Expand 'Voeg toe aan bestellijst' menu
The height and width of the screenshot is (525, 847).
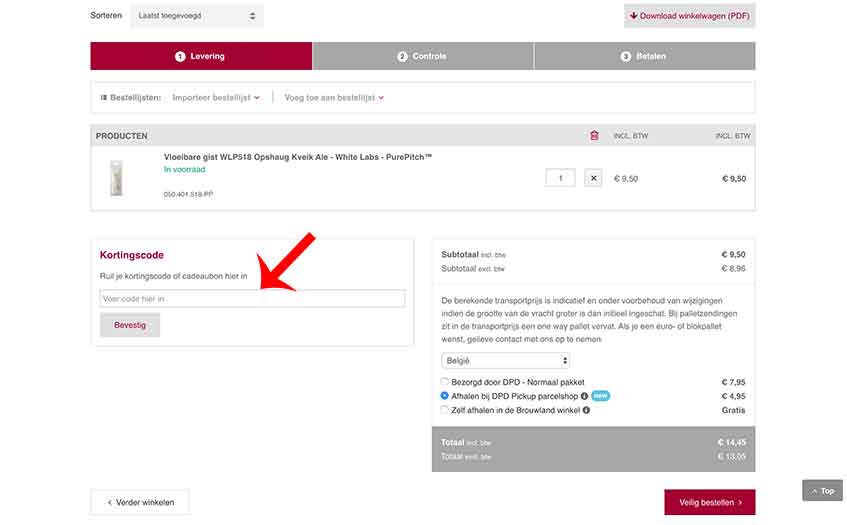pyautogui.click(x=334, y=98)
